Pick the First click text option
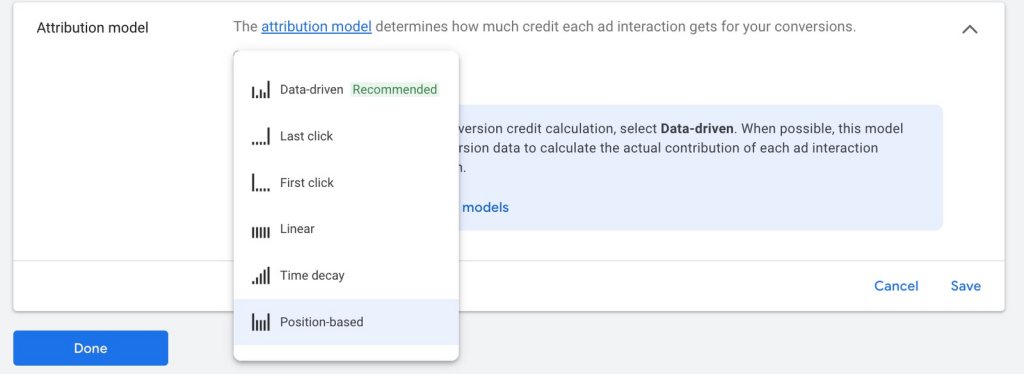This screenshot has width=1024, height=374. pos(307,183)
